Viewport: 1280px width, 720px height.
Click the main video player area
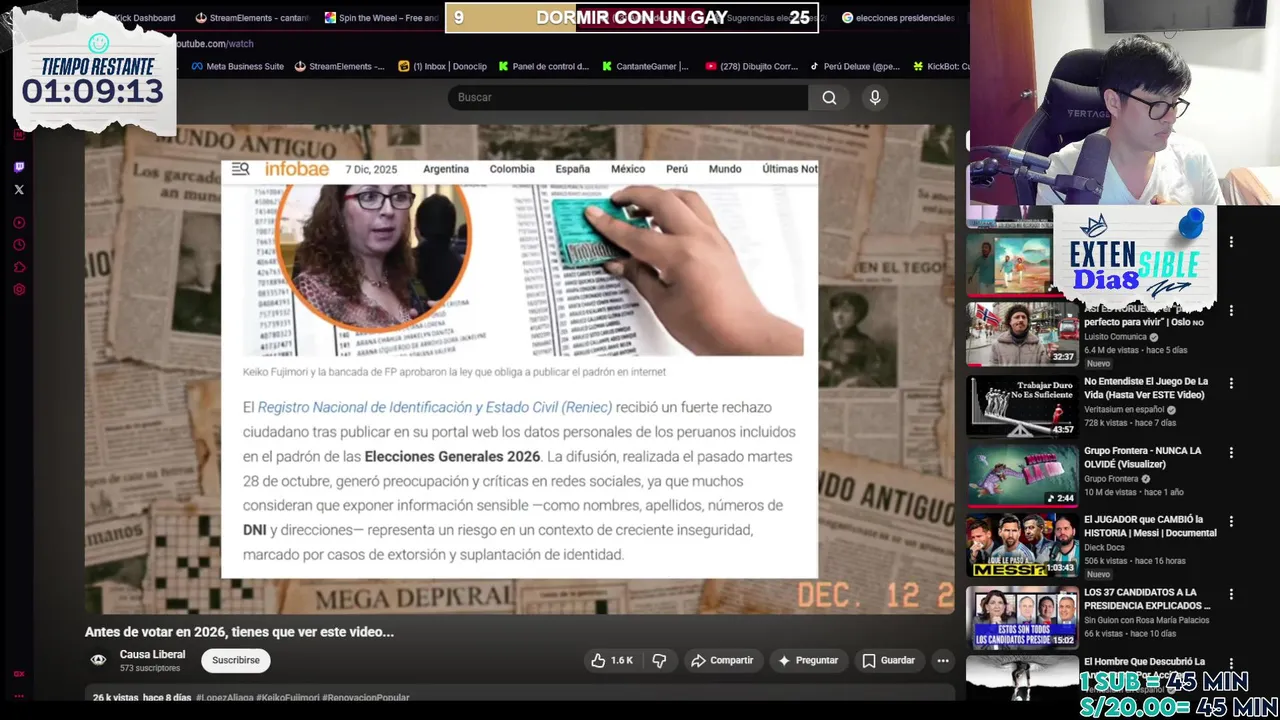tap(519, 369)
